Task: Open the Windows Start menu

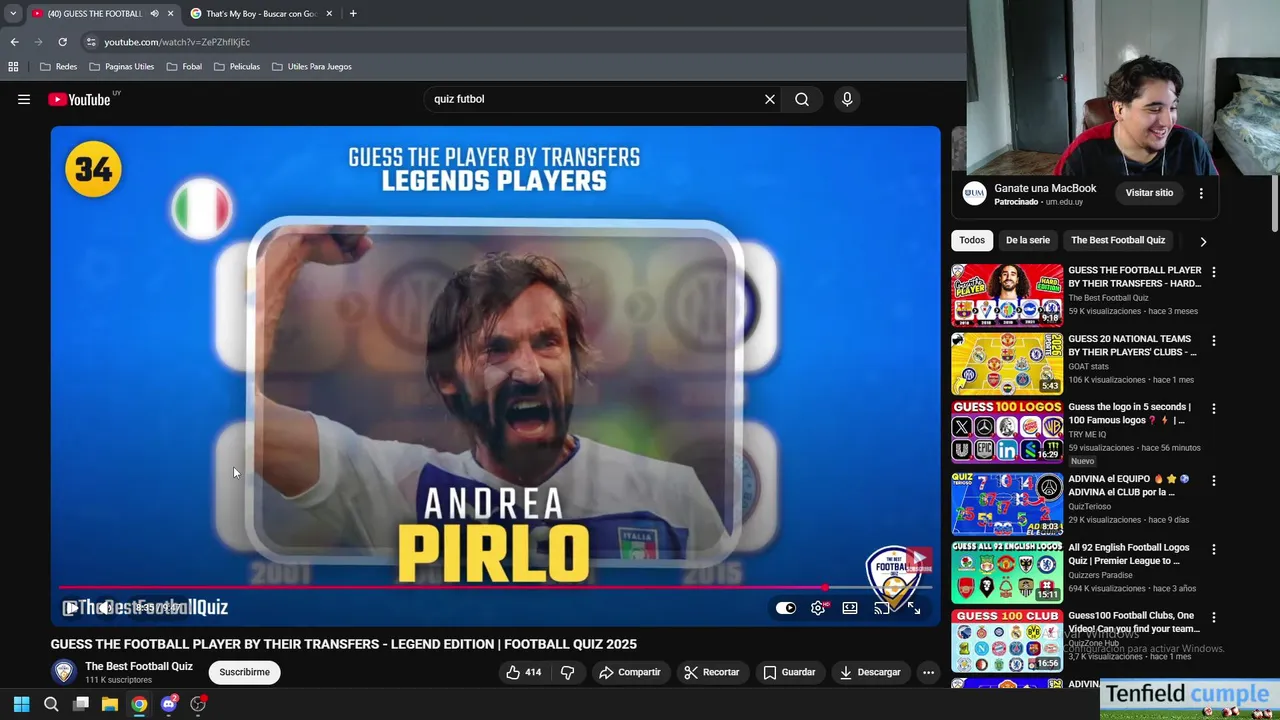Action: click(x=21, y=704)
